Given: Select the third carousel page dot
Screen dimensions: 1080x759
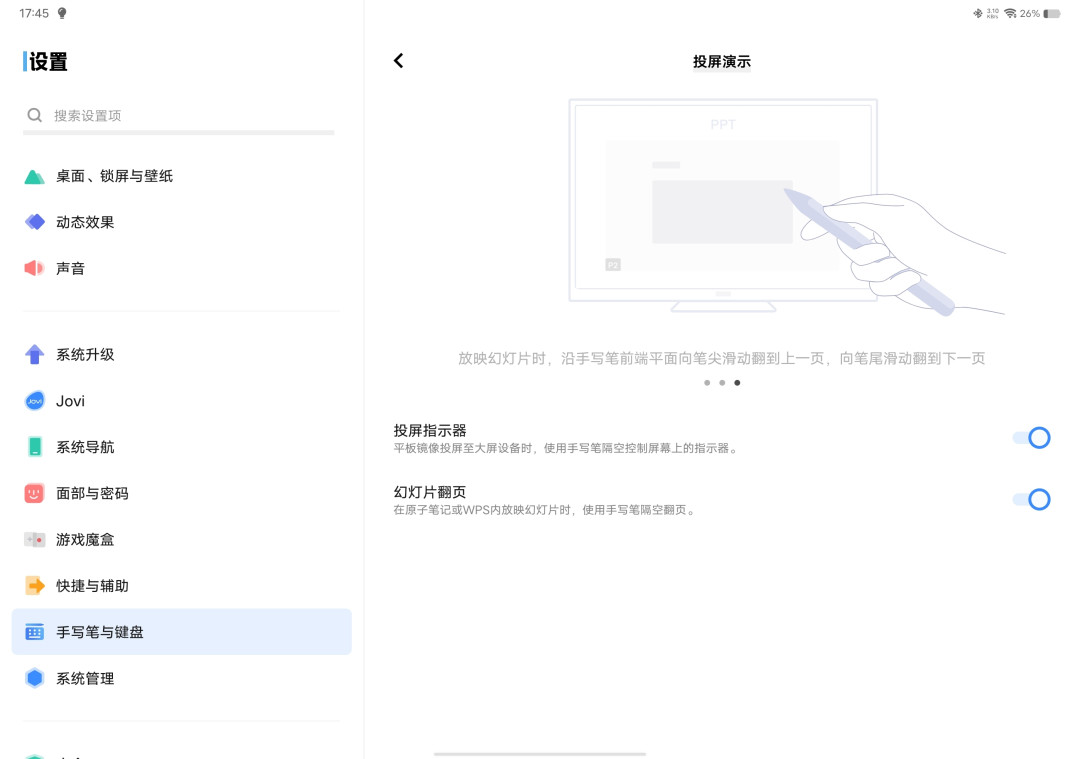Looking at the screenshot, I should tap(737, 383).
